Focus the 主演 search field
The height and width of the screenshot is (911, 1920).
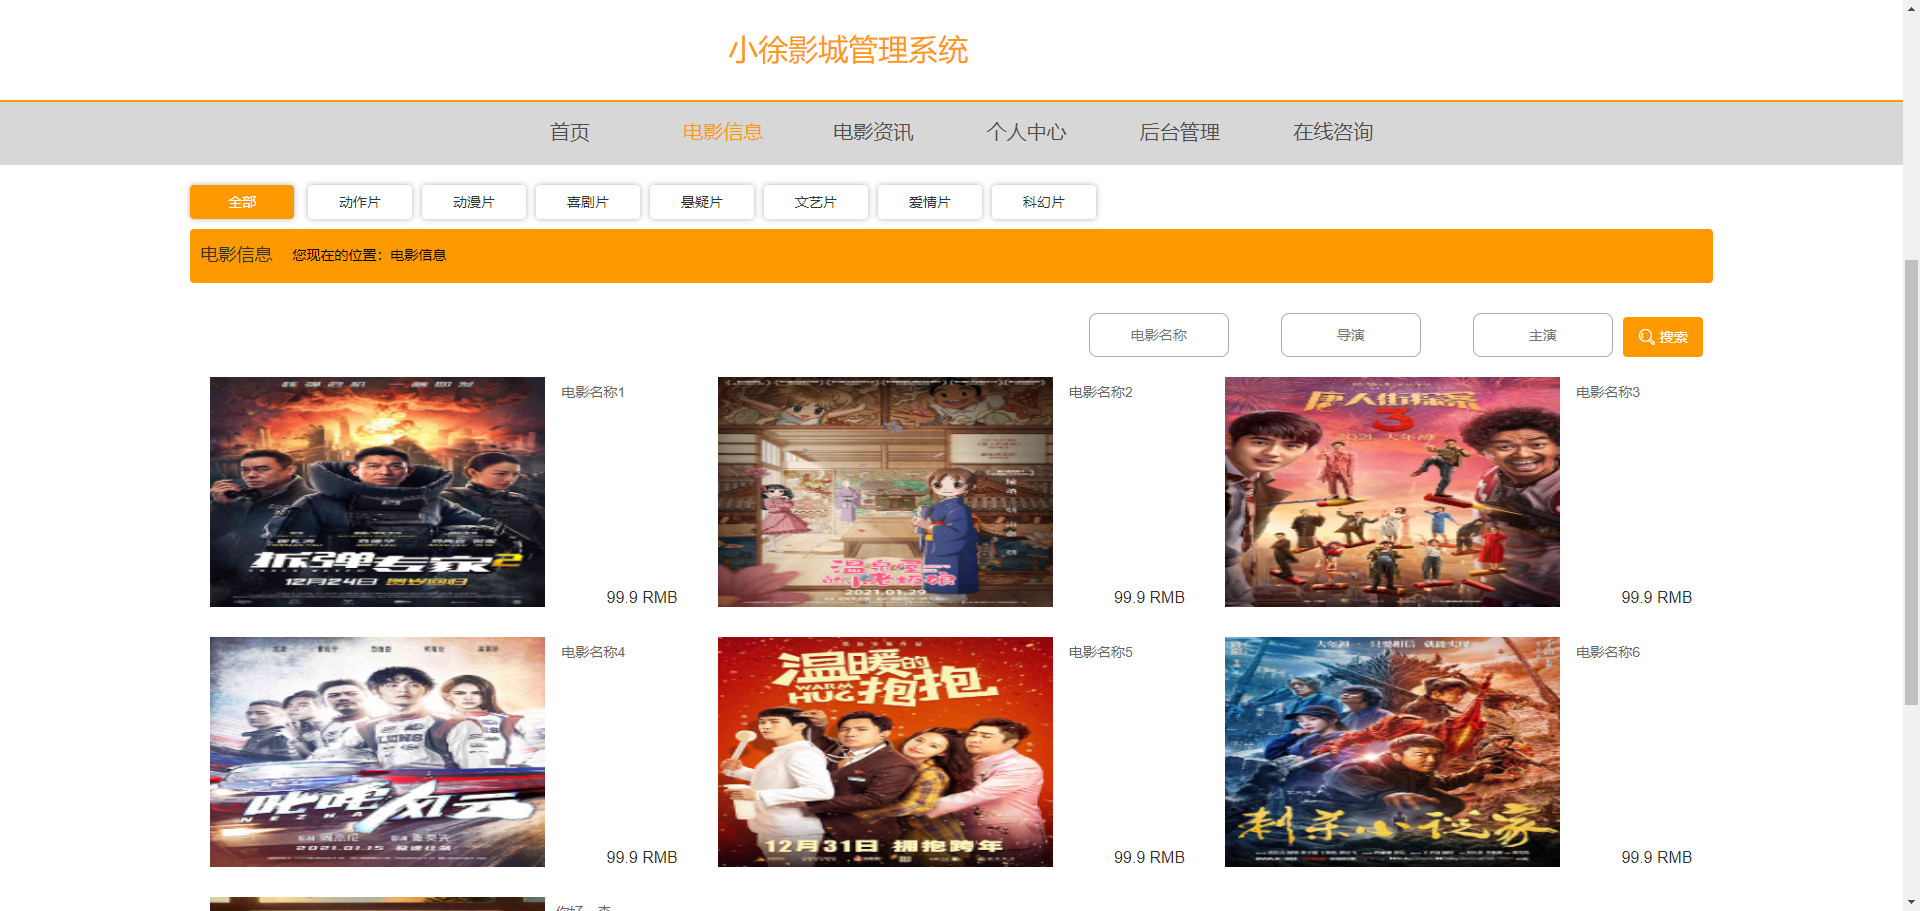[x=1543, y=335]
